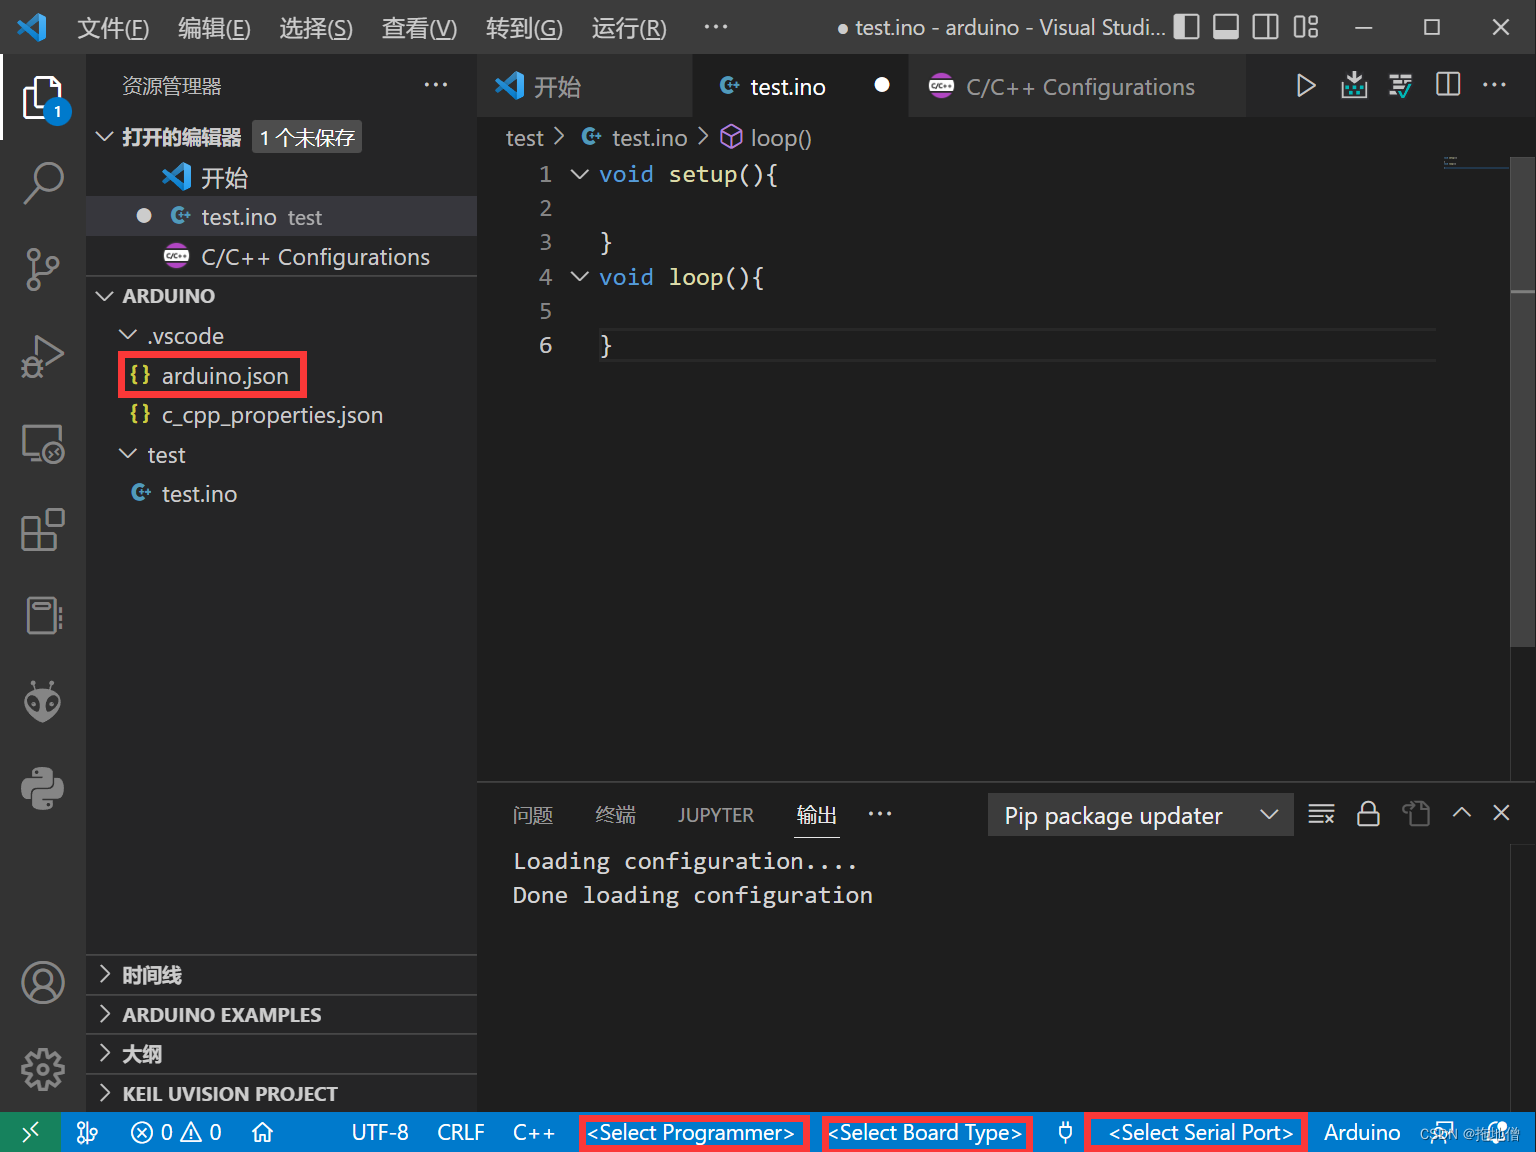Fold the loop() function at line 4
Screen dimensions: 1536x1152
point(579,276)
